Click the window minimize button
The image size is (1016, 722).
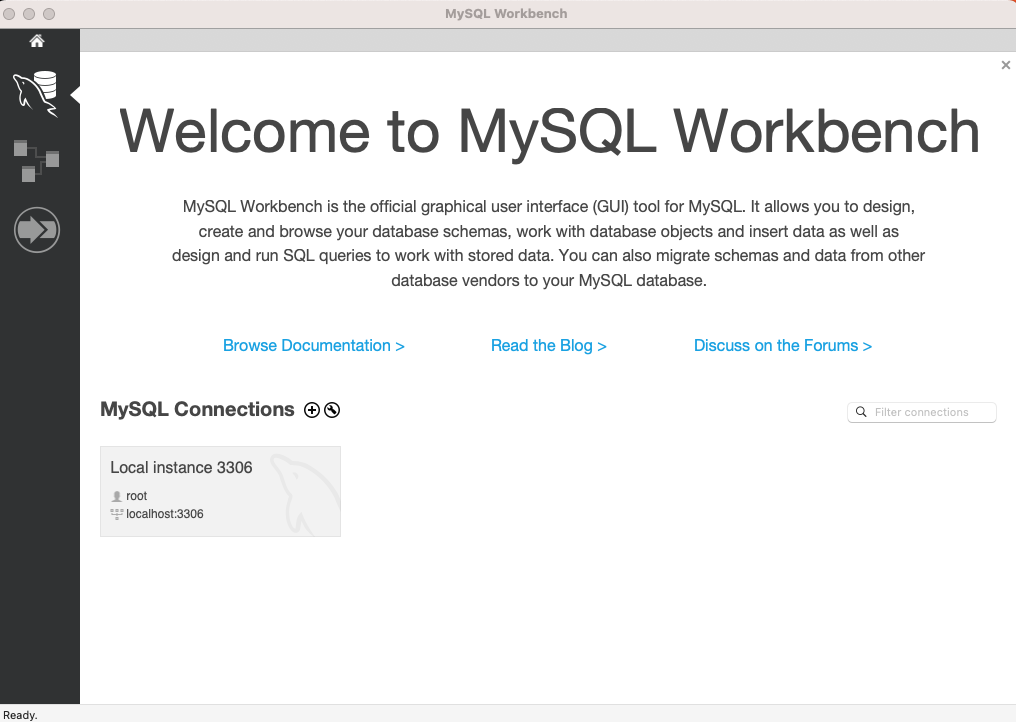[x=29, y=14]
